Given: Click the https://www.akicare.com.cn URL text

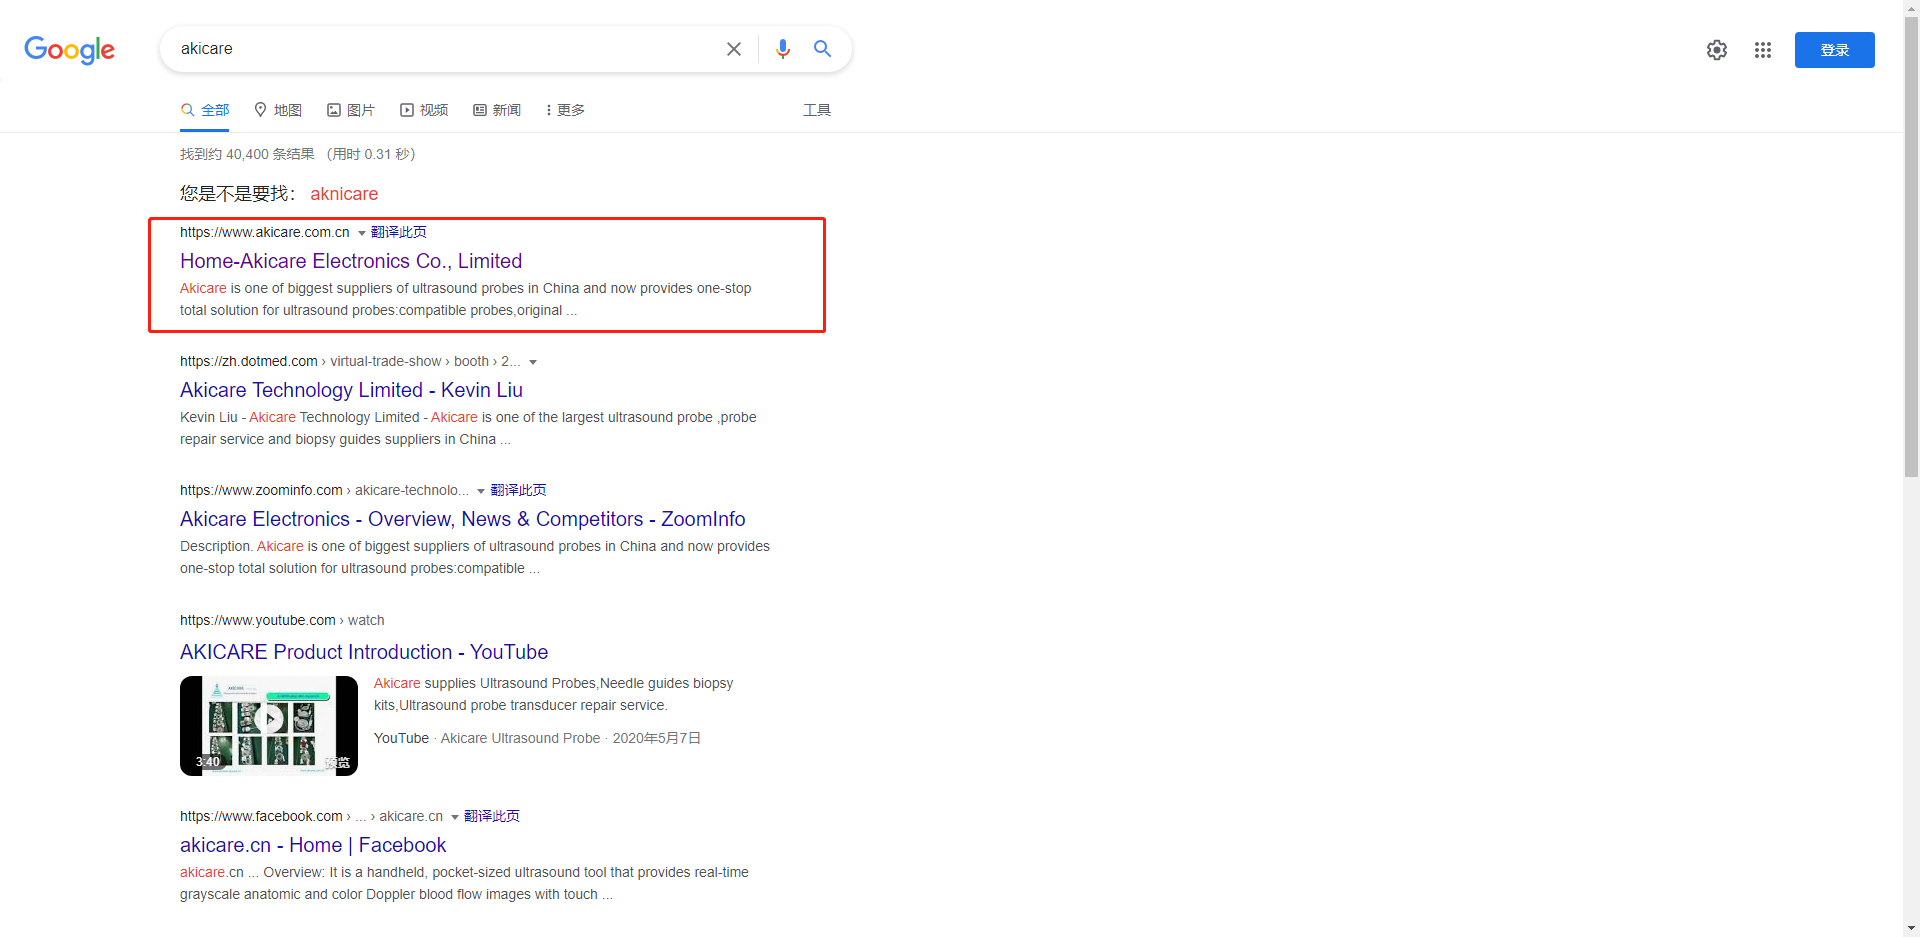Looking at the screenshot, I should (x=265, y=232).
